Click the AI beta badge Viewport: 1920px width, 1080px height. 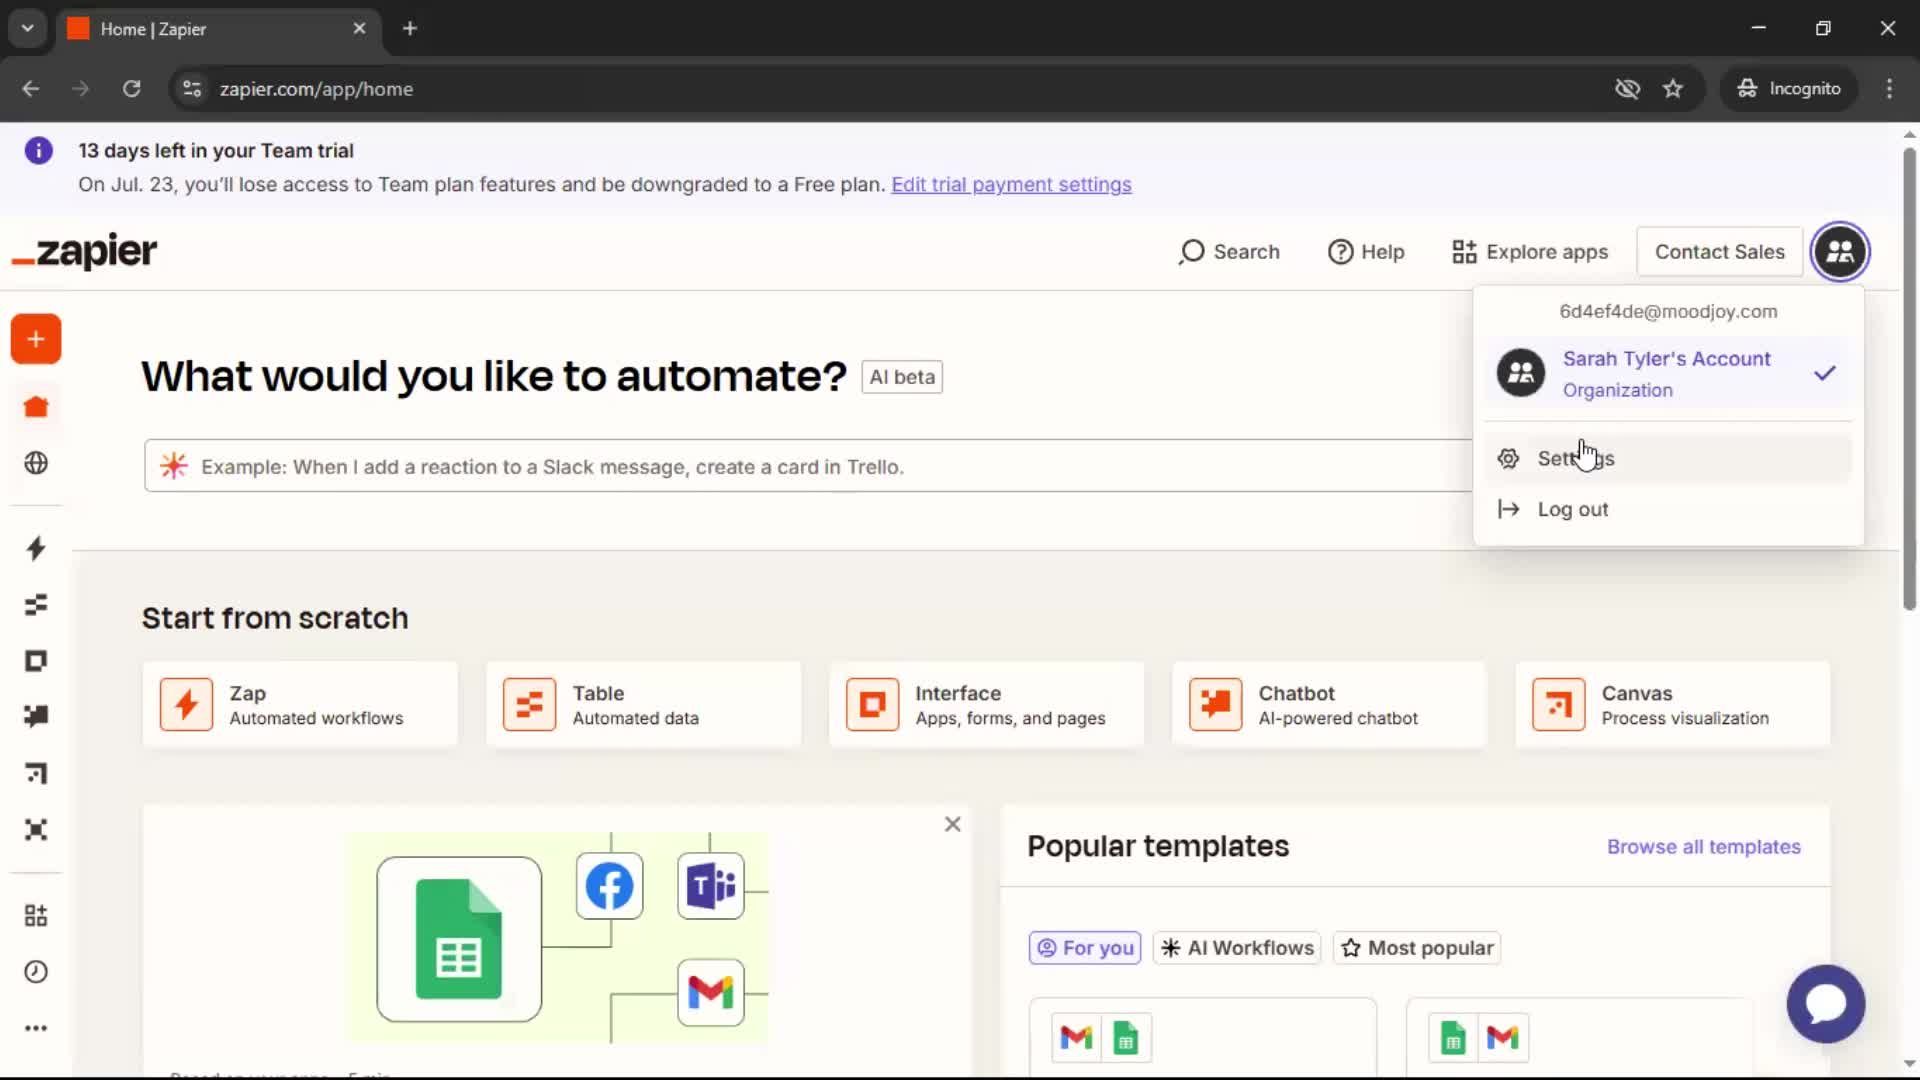tap(902, 377)
